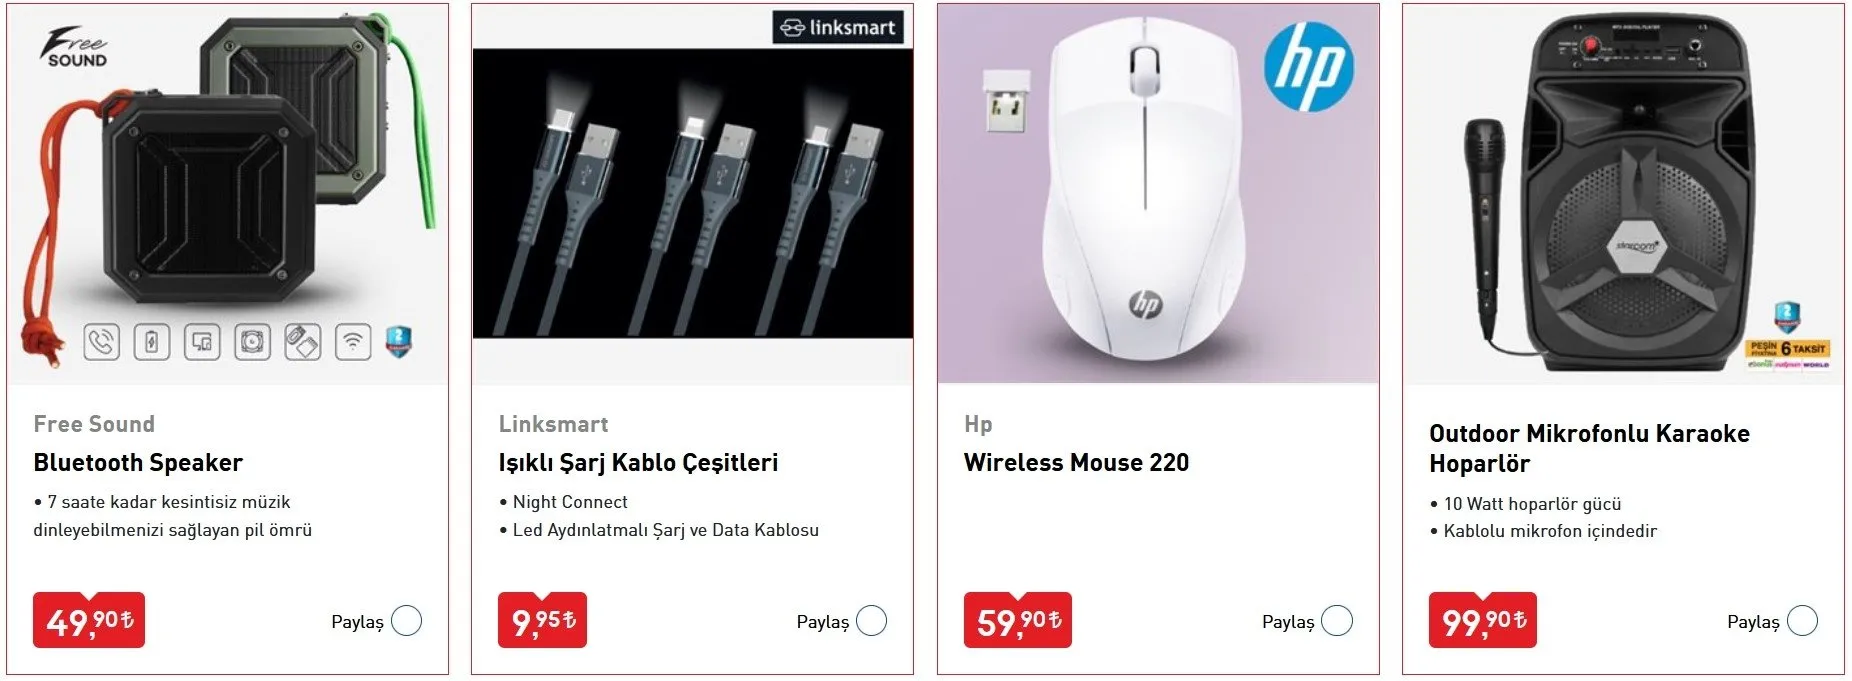Click the USB and memory card icon
Screen dimensions: 1852x681
click(x=302, y=342)
